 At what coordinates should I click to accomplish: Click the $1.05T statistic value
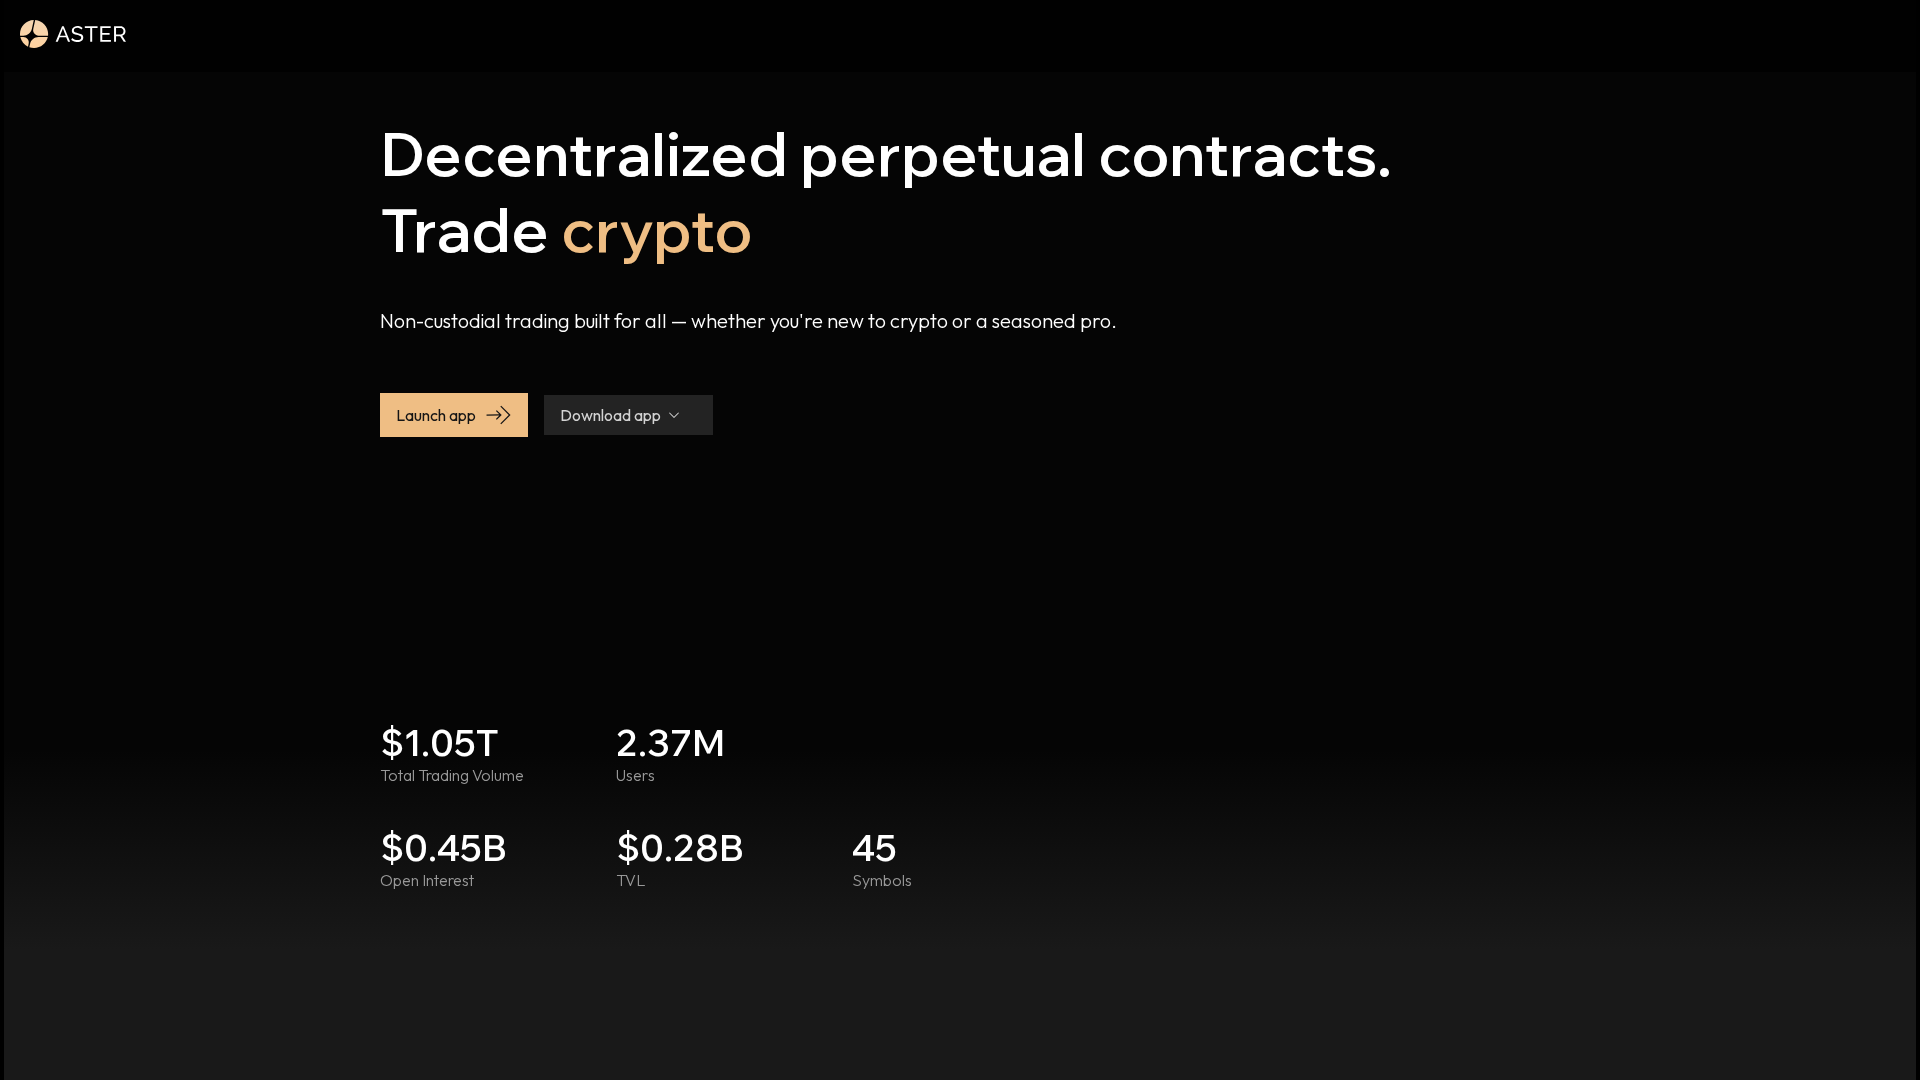[x=439, y=743]
